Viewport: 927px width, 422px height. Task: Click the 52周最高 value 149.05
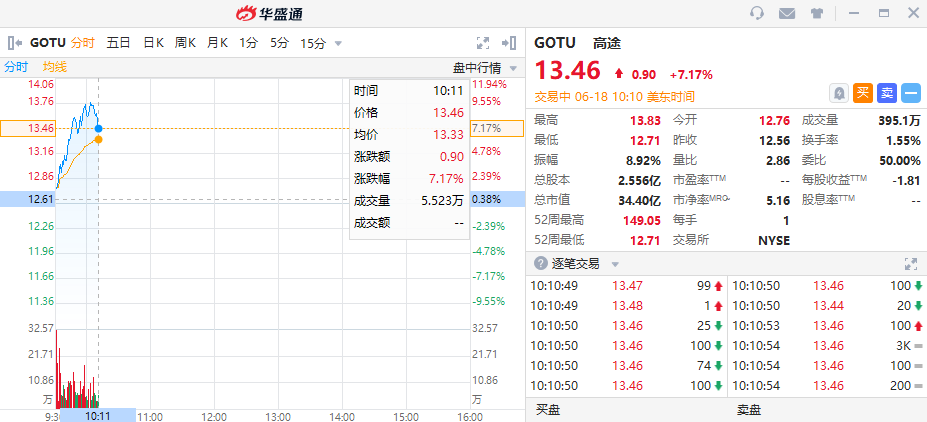[642, 220]
